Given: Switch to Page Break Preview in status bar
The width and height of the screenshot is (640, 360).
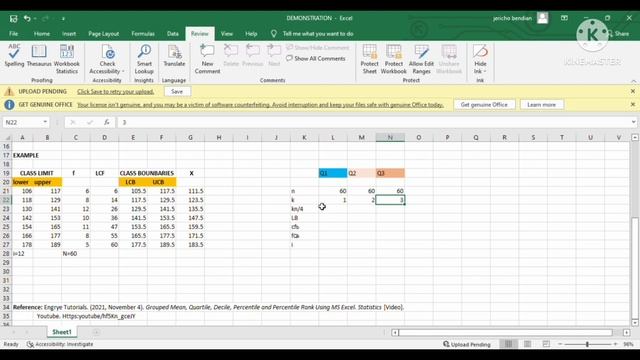Looking at the screenshot, I should tap(546, 344).
